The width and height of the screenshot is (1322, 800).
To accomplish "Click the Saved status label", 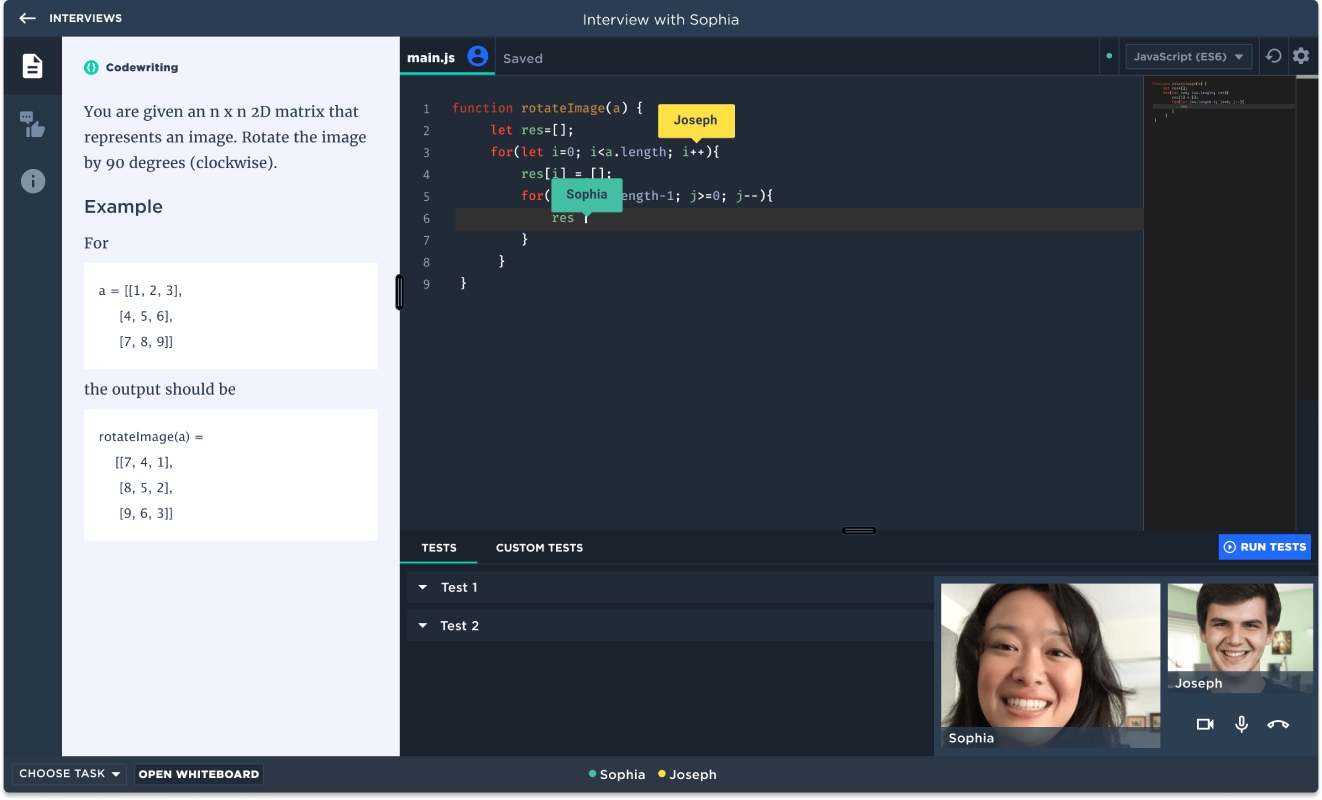I will [x=523, y=58].
